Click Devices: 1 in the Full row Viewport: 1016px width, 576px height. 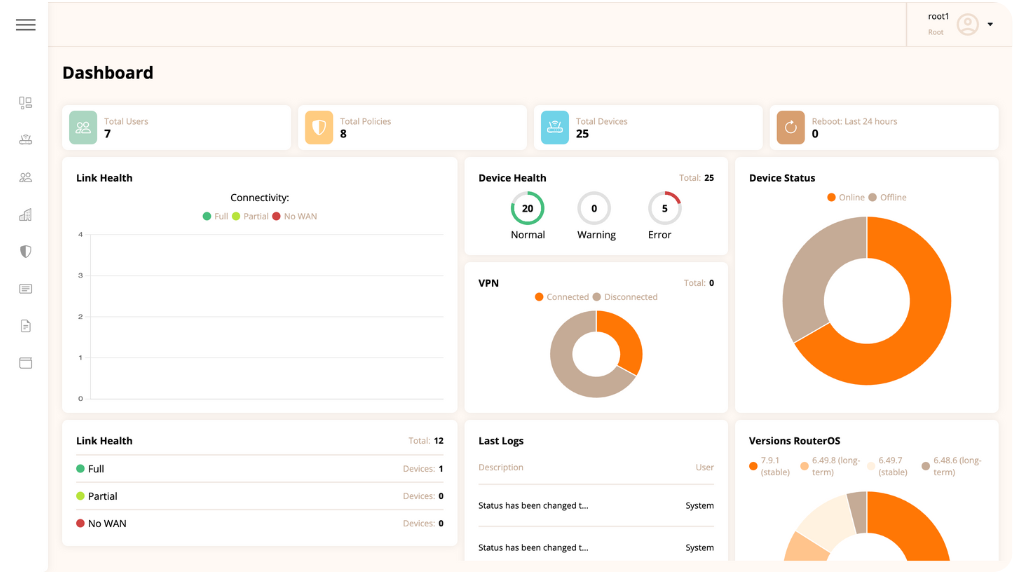click(423, 469)
